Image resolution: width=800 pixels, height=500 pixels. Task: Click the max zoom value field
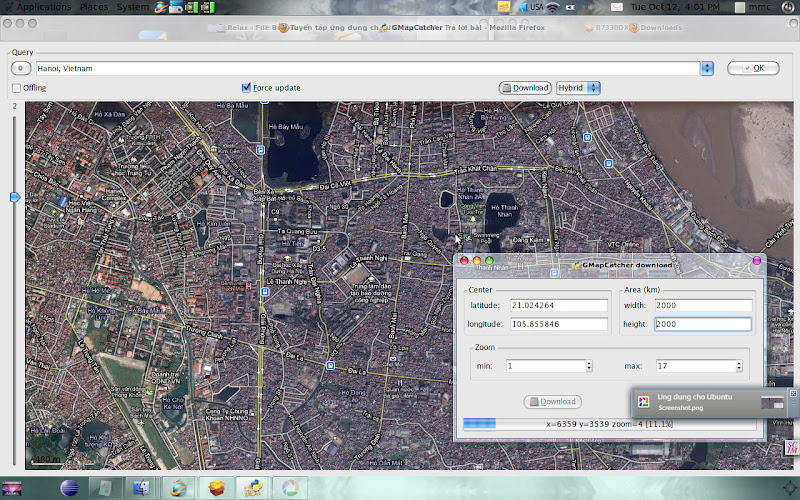click(695, 366)
